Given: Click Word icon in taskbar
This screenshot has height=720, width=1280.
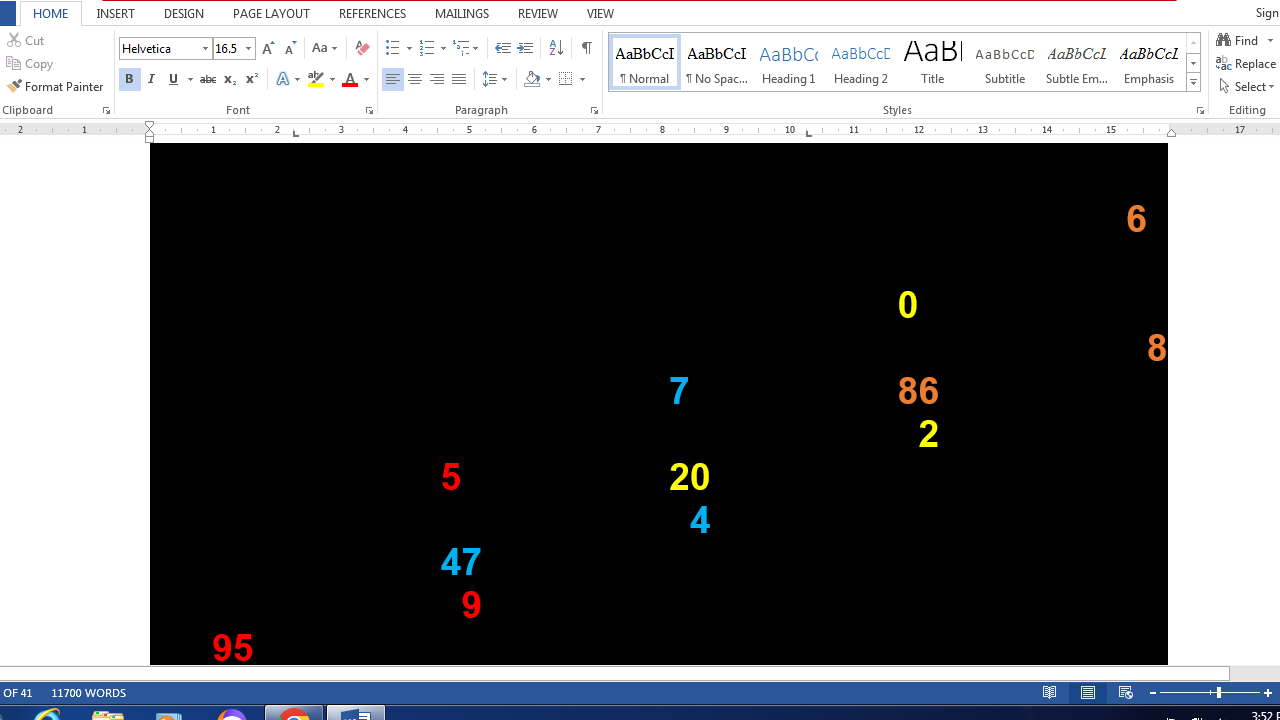Looking at the screenshot, I should pos(356,713).
